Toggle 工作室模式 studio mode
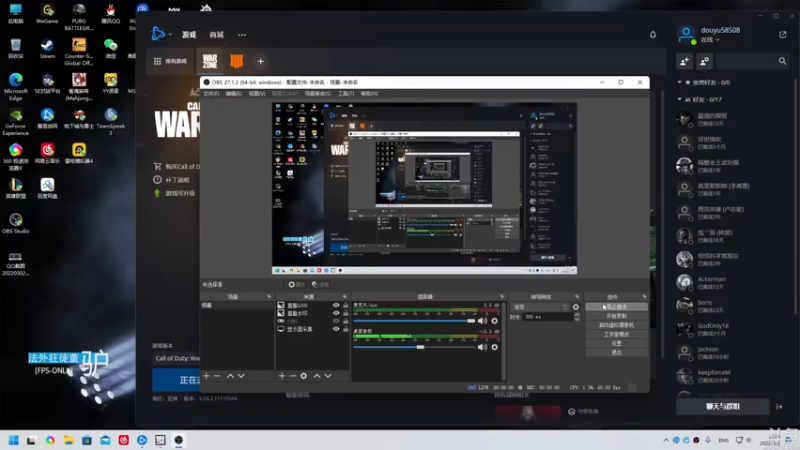800x450 pixels. click(616, 334)
